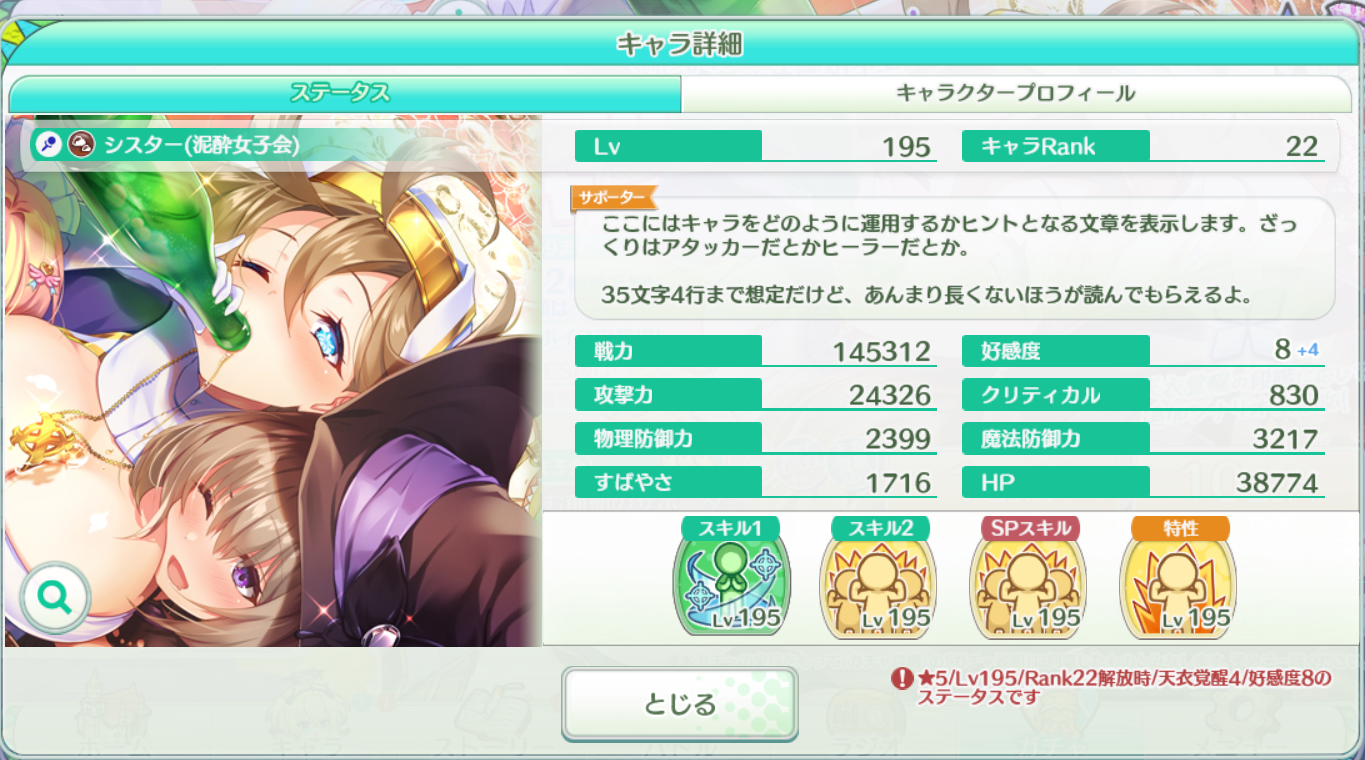
Task: Click the red warning exclamation icon
Action: 902,679
